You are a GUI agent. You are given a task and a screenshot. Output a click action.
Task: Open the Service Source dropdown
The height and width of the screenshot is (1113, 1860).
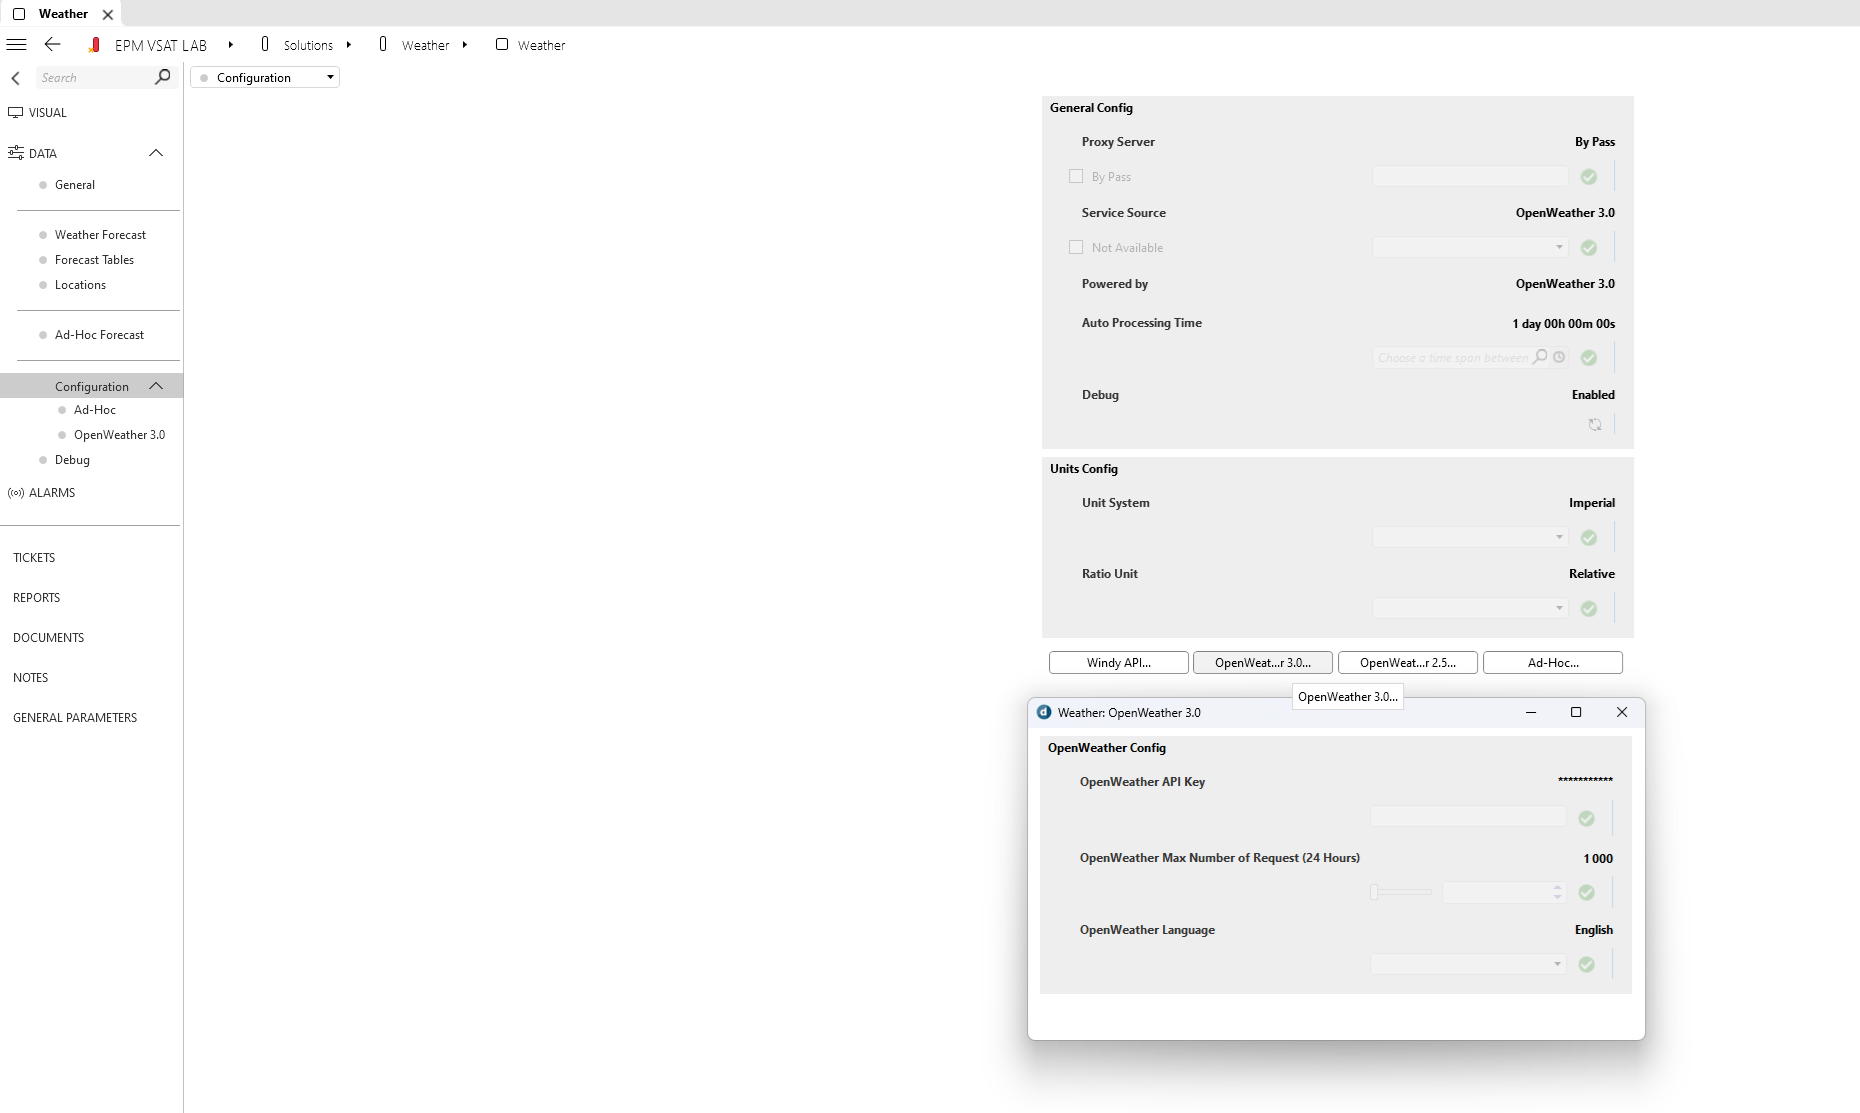click(x=1470, y=247)
